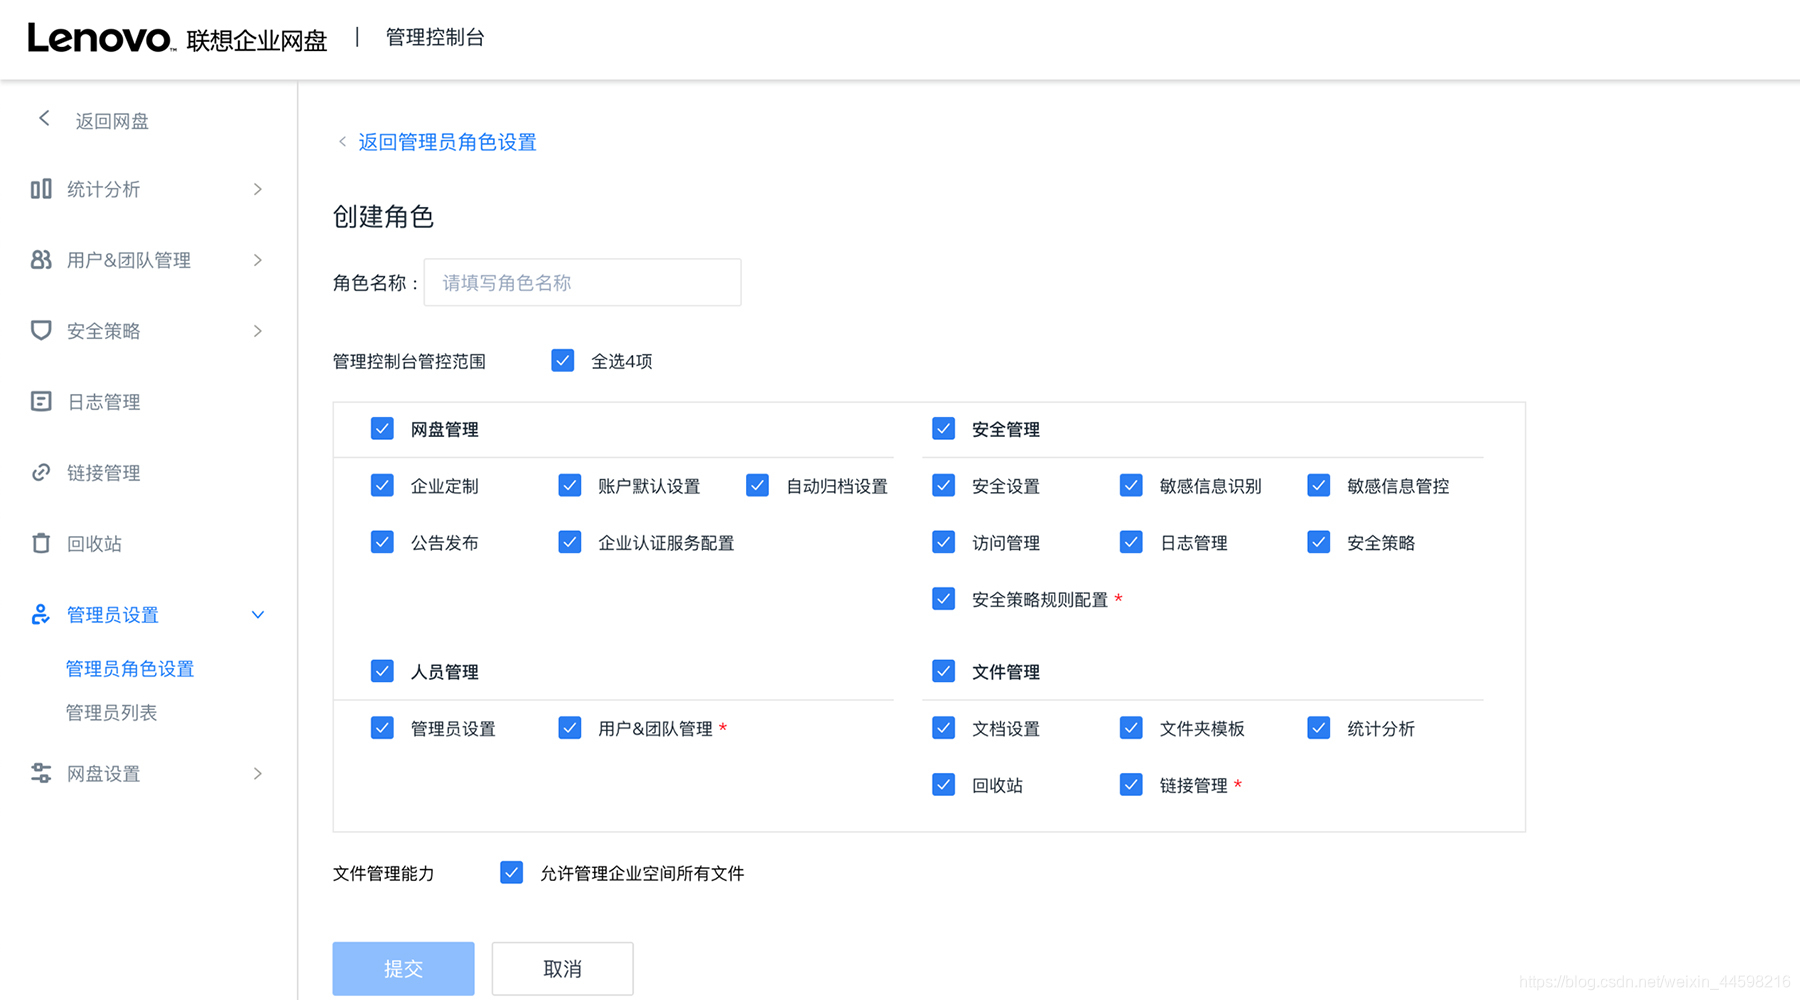Click the back arrow icon beside 返回网盘
Image resolution: width=1800 pixels, height=1000 pixels.
[44, 119]
